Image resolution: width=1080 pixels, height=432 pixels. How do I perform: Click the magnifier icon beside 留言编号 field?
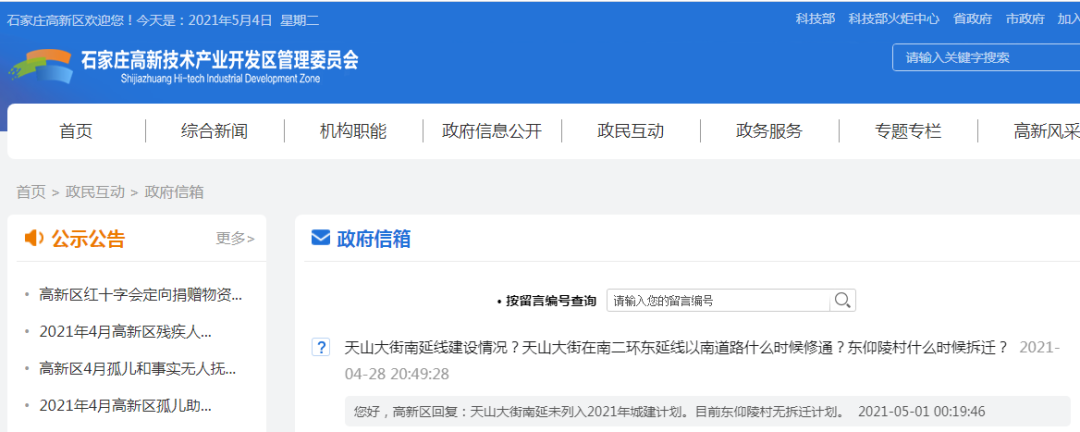[x=842, y=300]
